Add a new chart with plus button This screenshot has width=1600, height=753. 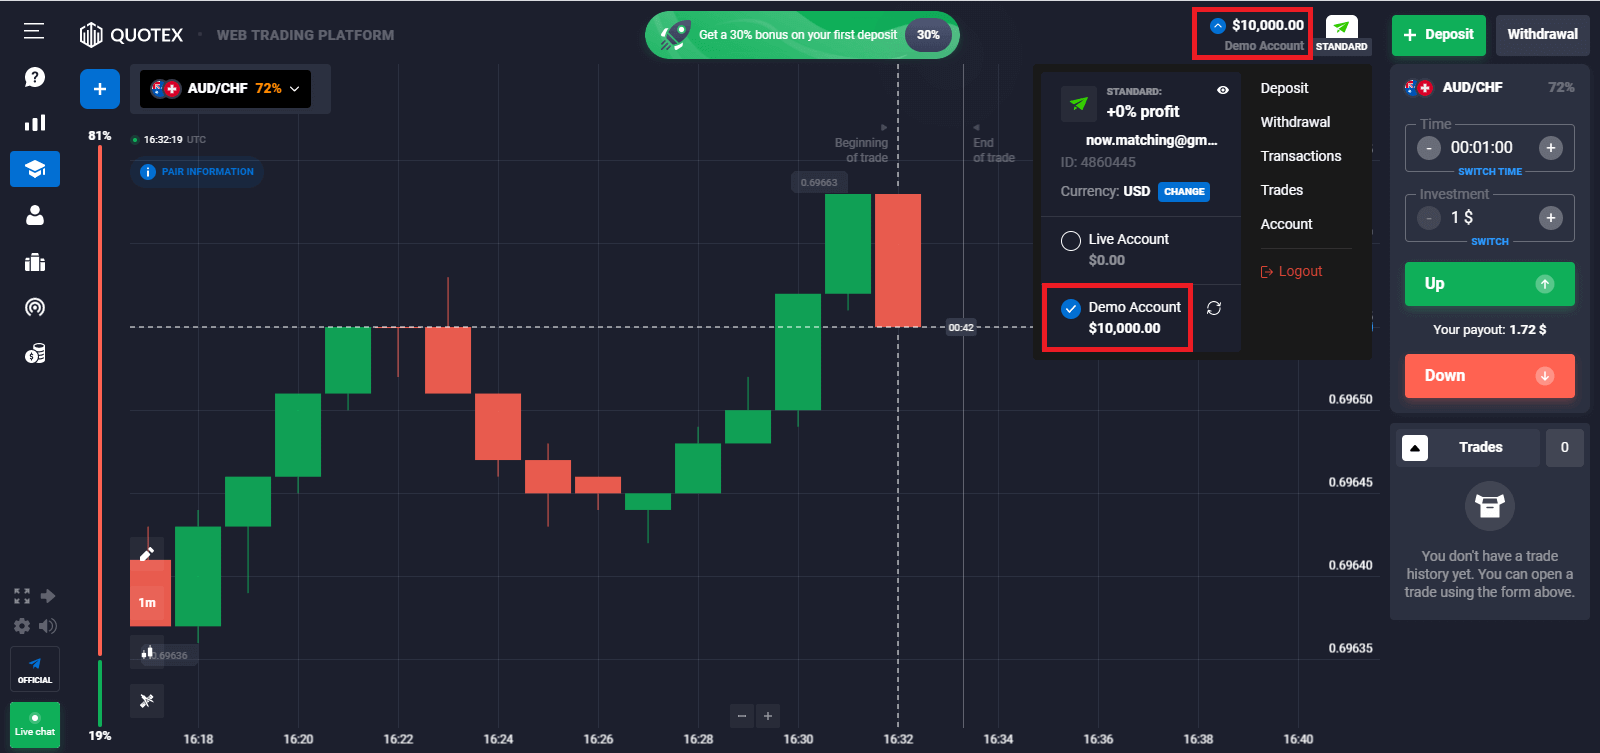pyautogui.click(x=100, y=89)
